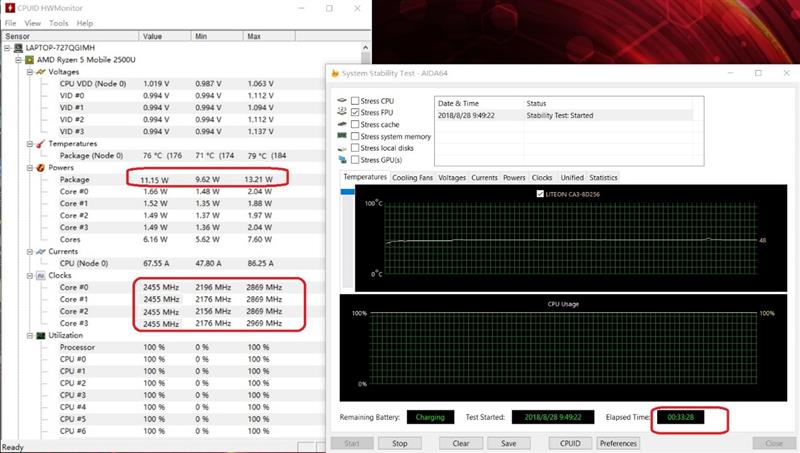Toggle the LITEON CA3-8D256 graph checkbox

tap(540, 194)
